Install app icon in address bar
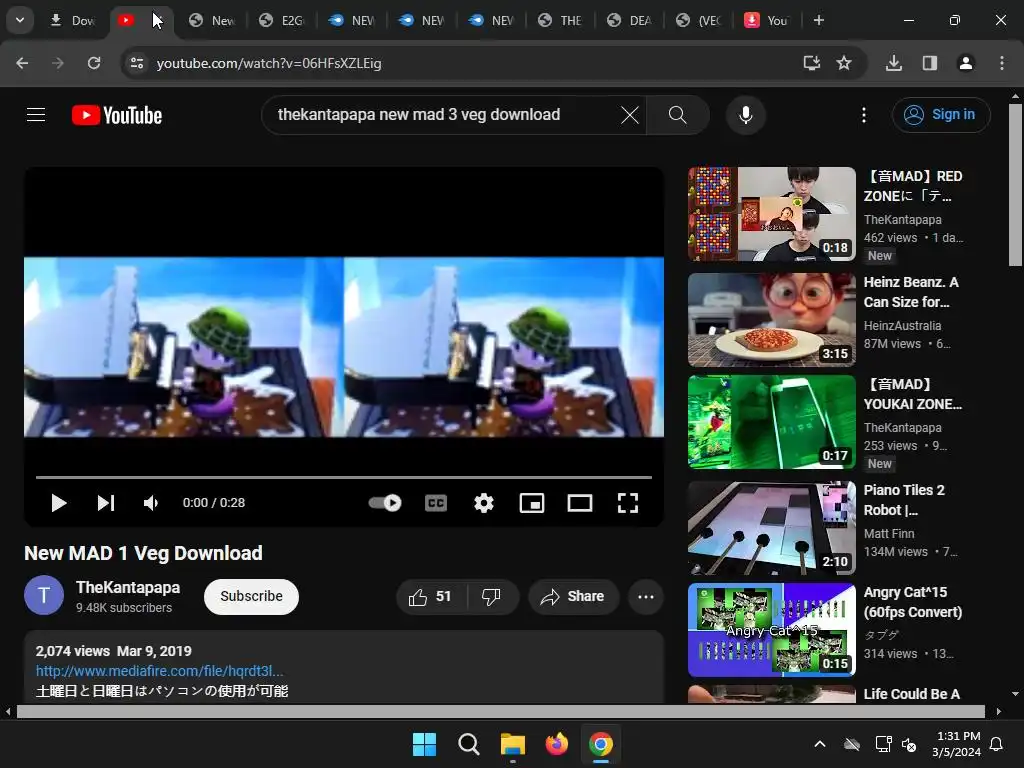Image resolution: width=1024 pixels, height=768 pixels. pos(812,63)
